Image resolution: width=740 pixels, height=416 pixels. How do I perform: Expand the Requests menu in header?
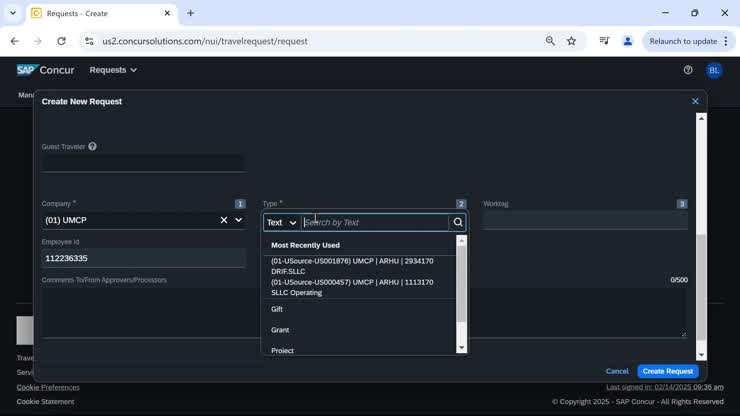(x=113, y=70)
